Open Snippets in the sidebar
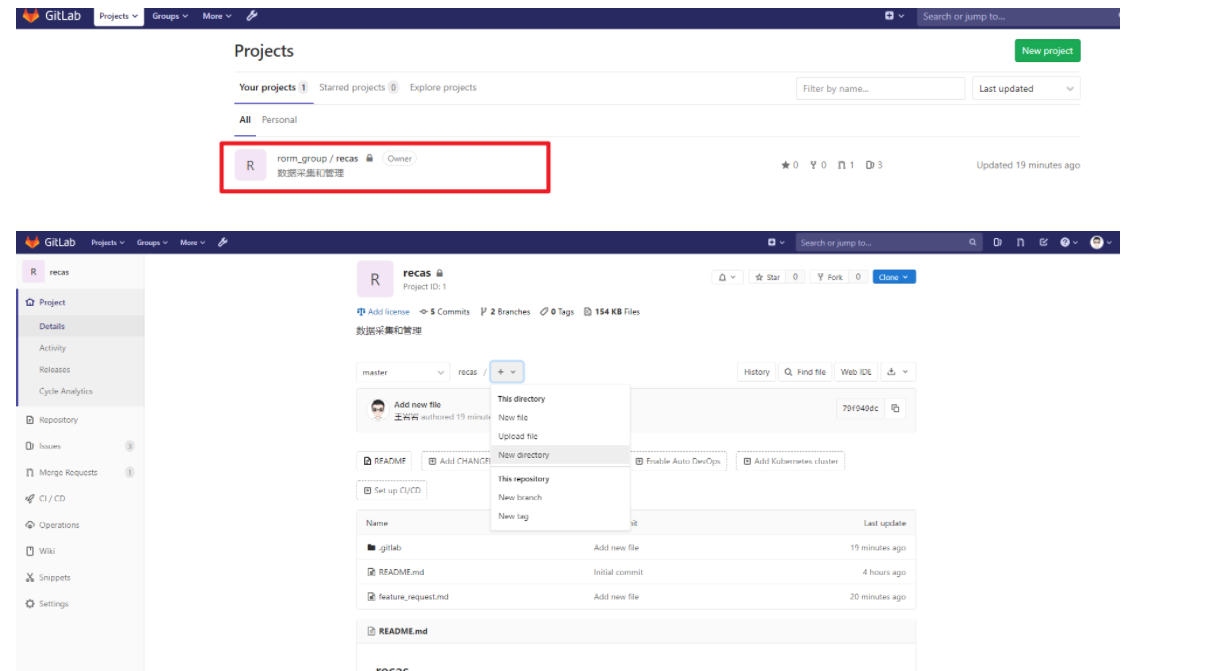This screenshot has width=1224, height=671. coord(80,577)
